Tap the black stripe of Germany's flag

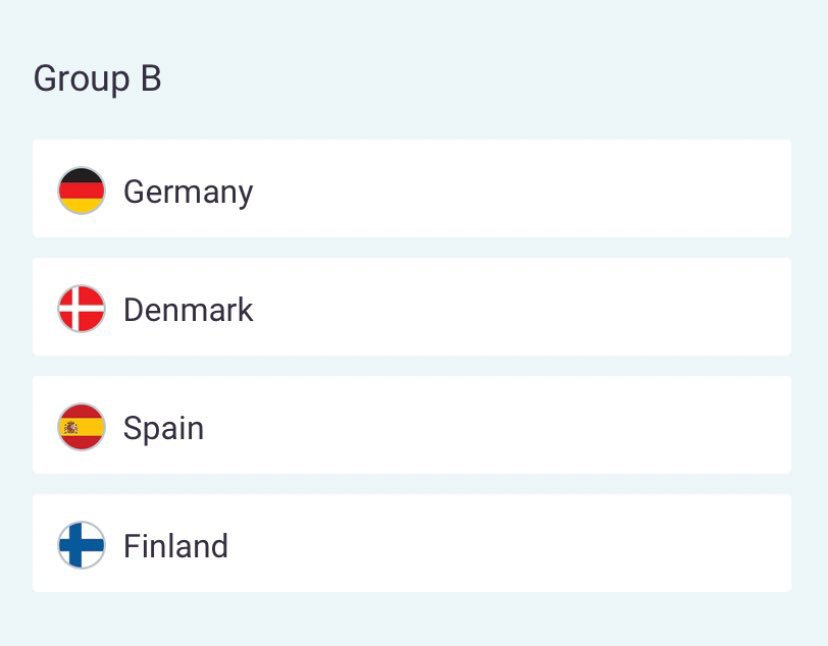pyautogui.click(x=81, y=175)
